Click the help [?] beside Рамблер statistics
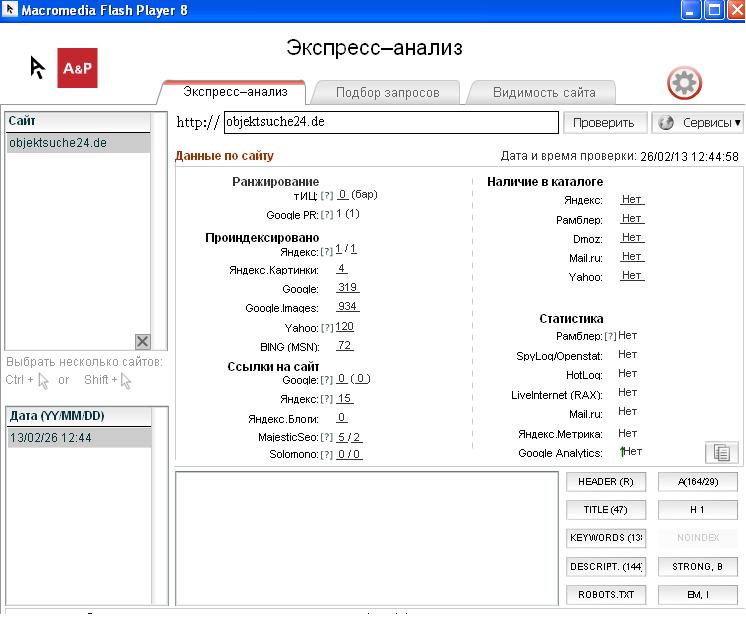 coord(610,336)
